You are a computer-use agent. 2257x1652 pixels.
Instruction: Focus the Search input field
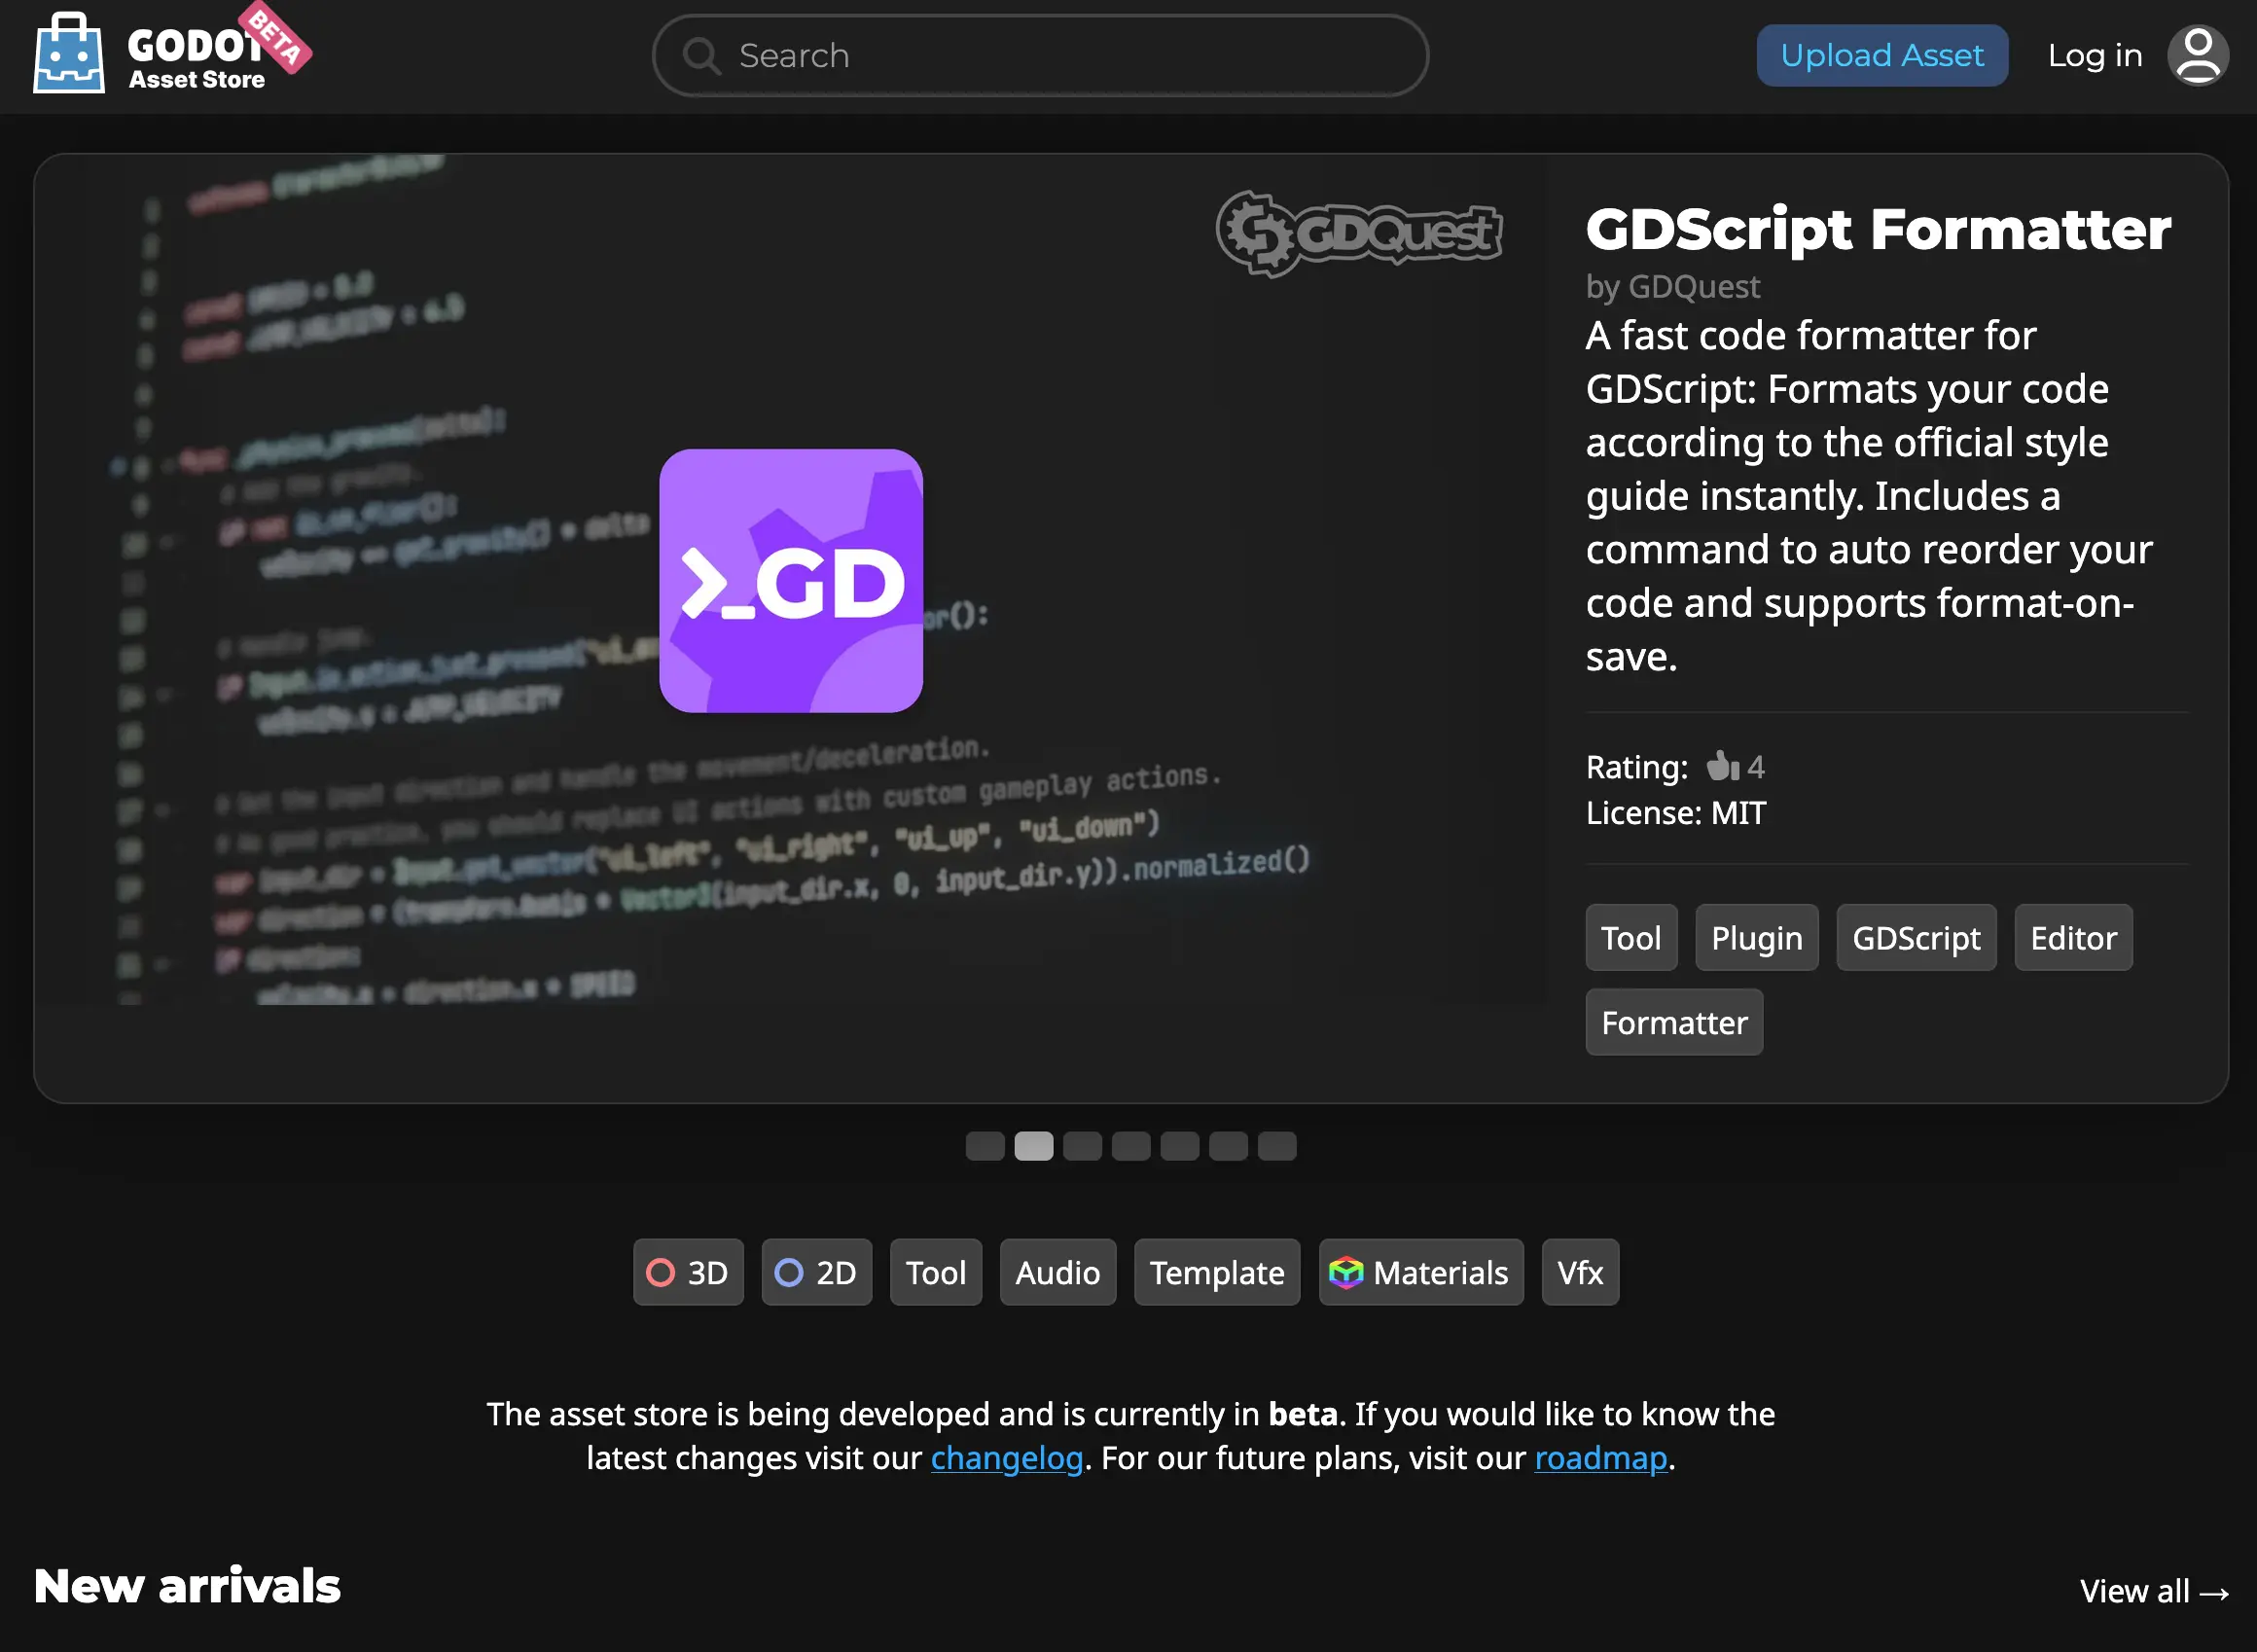pyautogui.click(x=1040, y=56)
